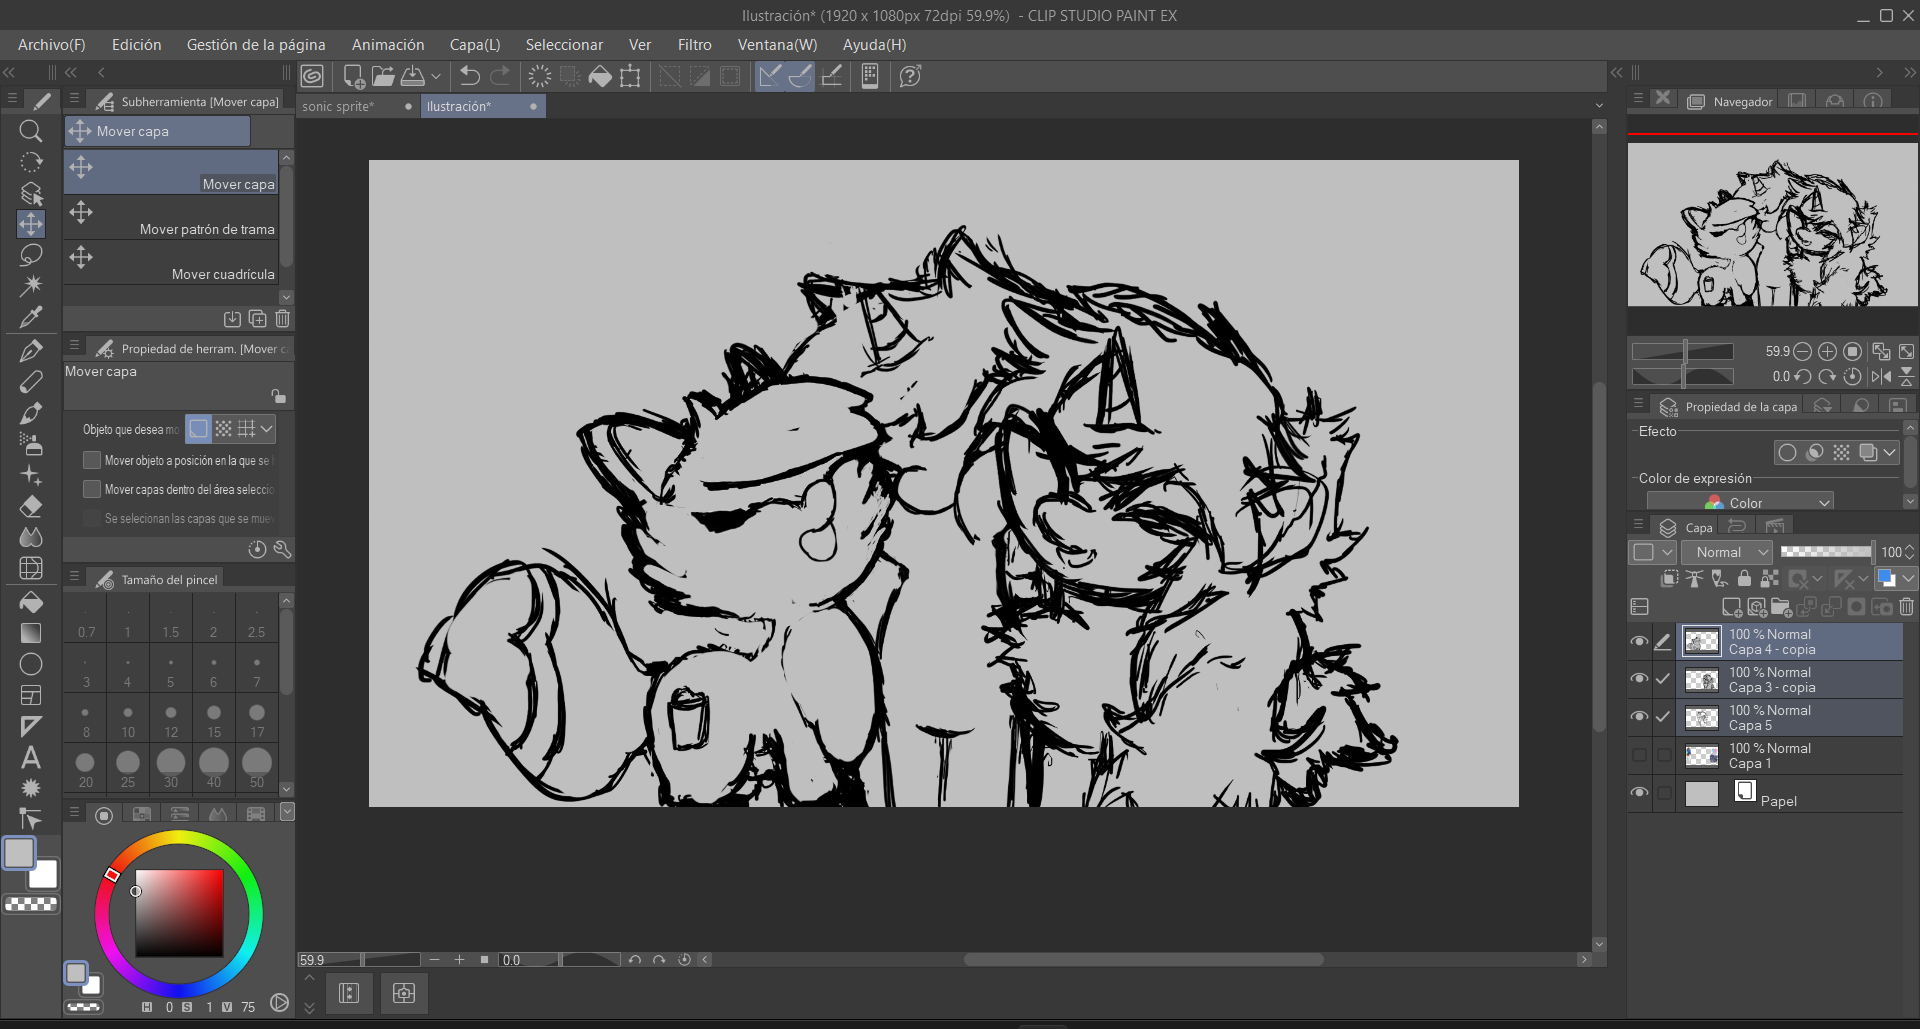Expand the 'Objeto que desea mover' dropdown arrow

click(267, 429)
